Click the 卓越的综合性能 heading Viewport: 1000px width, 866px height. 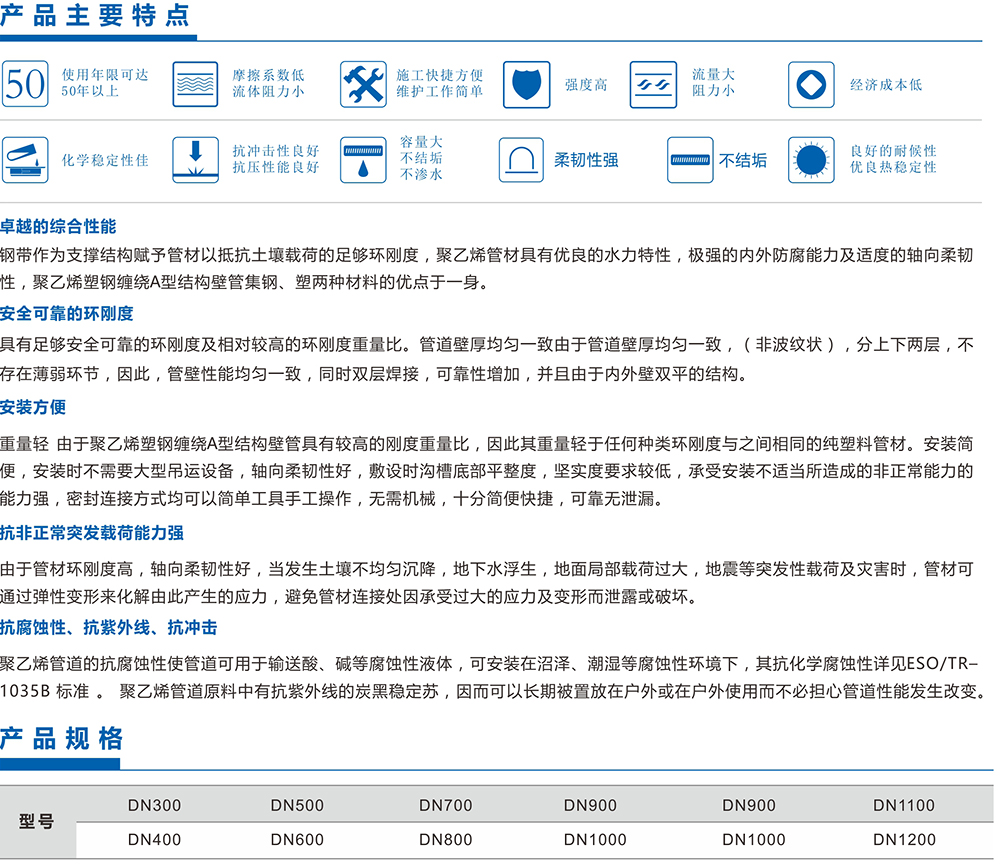tap(58, 227)
